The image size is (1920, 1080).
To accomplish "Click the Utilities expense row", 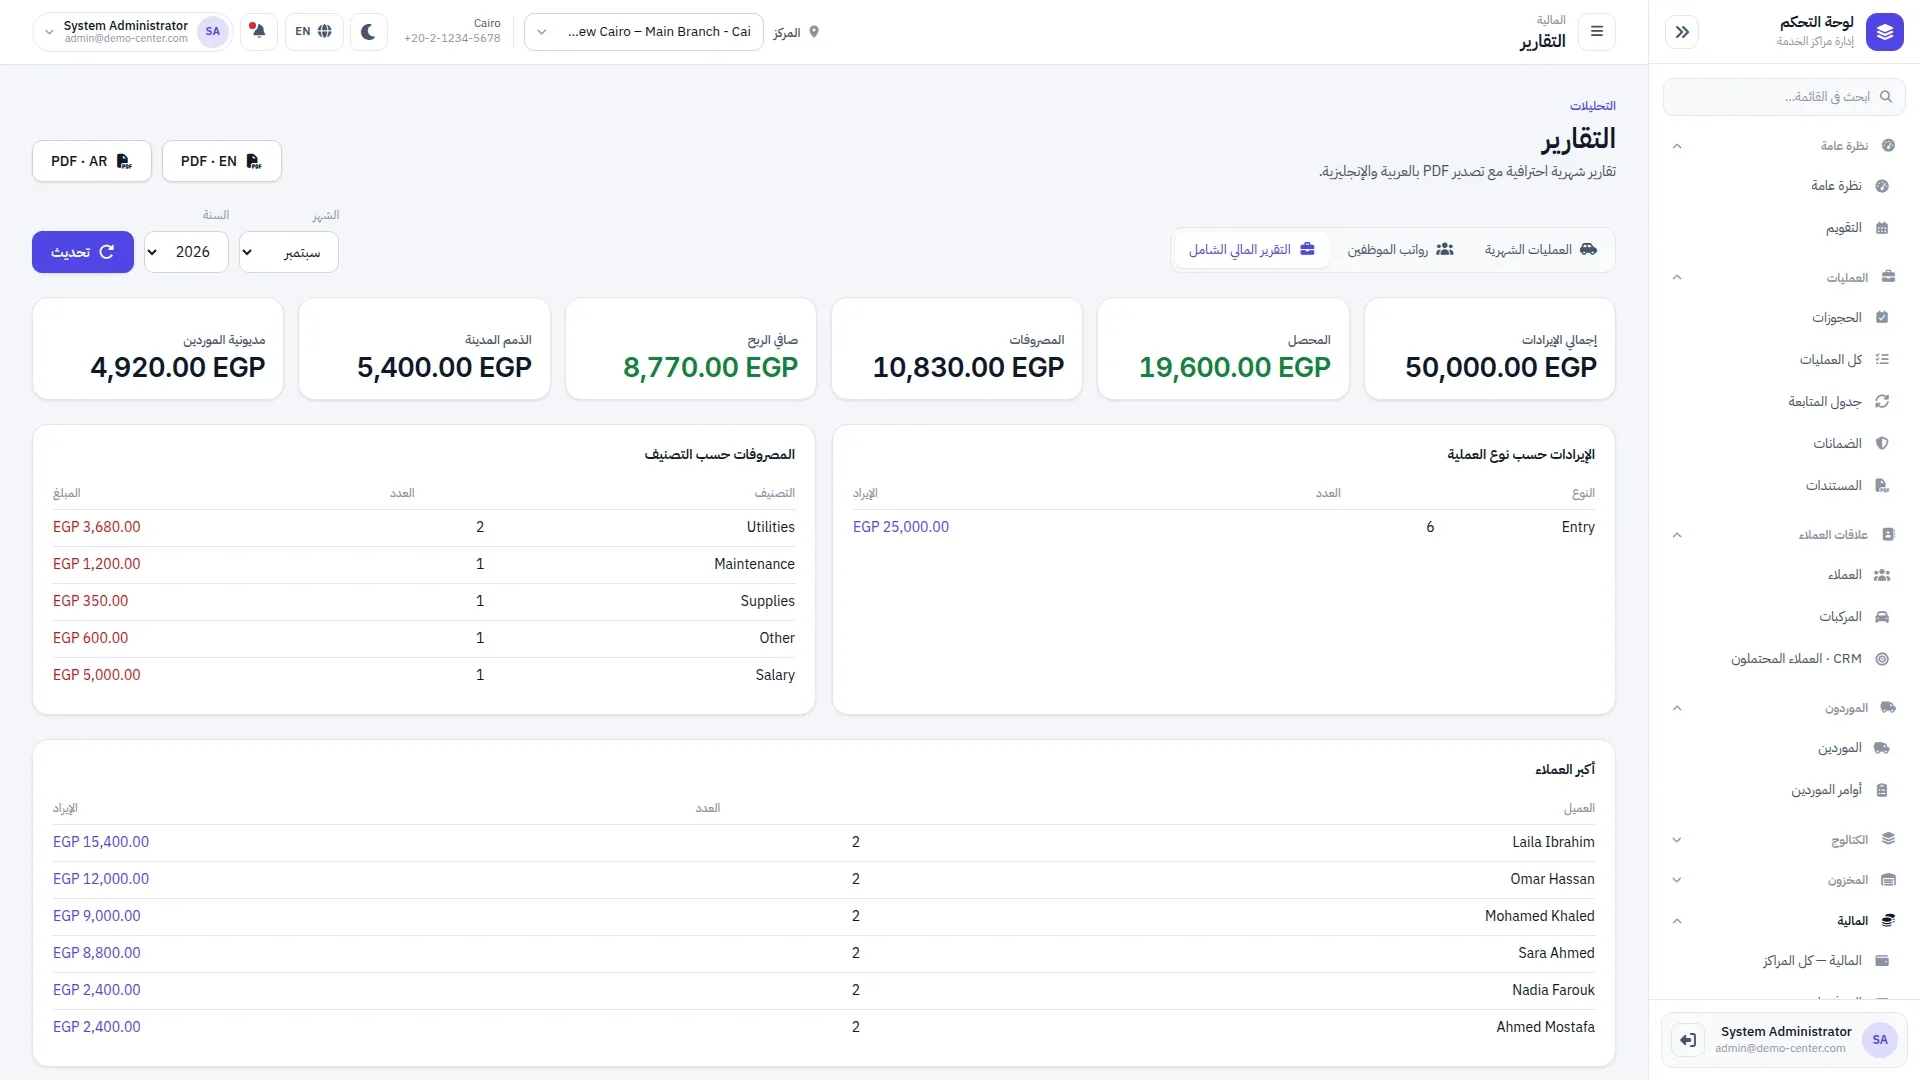I will tap(424, 527).
